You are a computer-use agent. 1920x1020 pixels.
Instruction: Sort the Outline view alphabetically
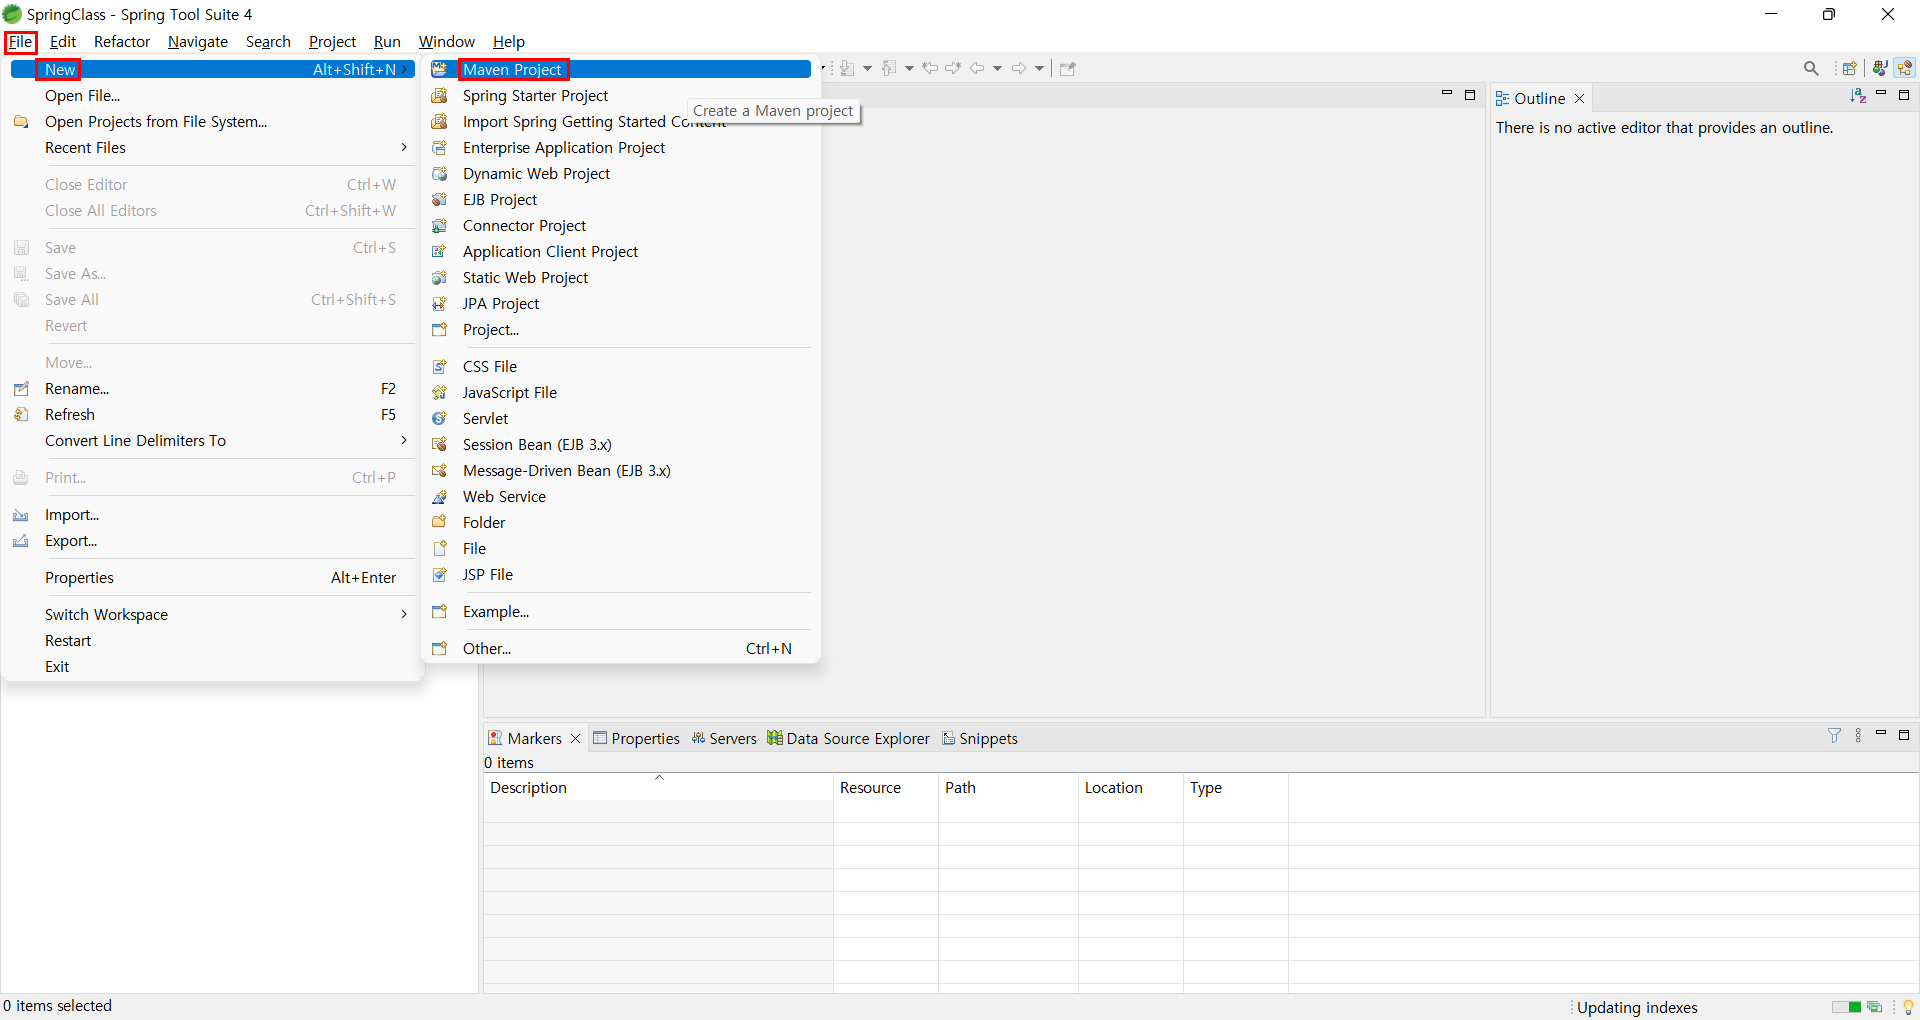coord(1858,95)
